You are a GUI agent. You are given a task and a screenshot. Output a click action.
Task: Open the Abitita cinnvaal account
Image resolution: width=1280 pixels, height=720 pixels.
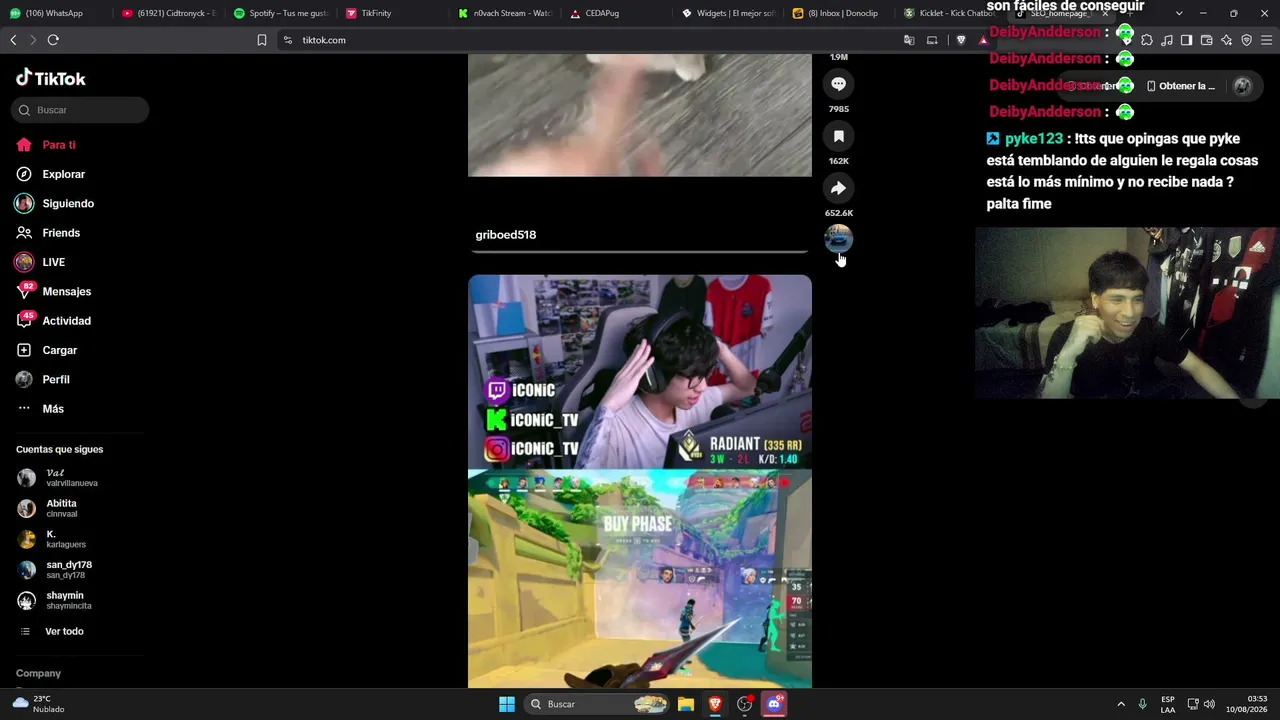pyautogui.click(x=60, y=508)
